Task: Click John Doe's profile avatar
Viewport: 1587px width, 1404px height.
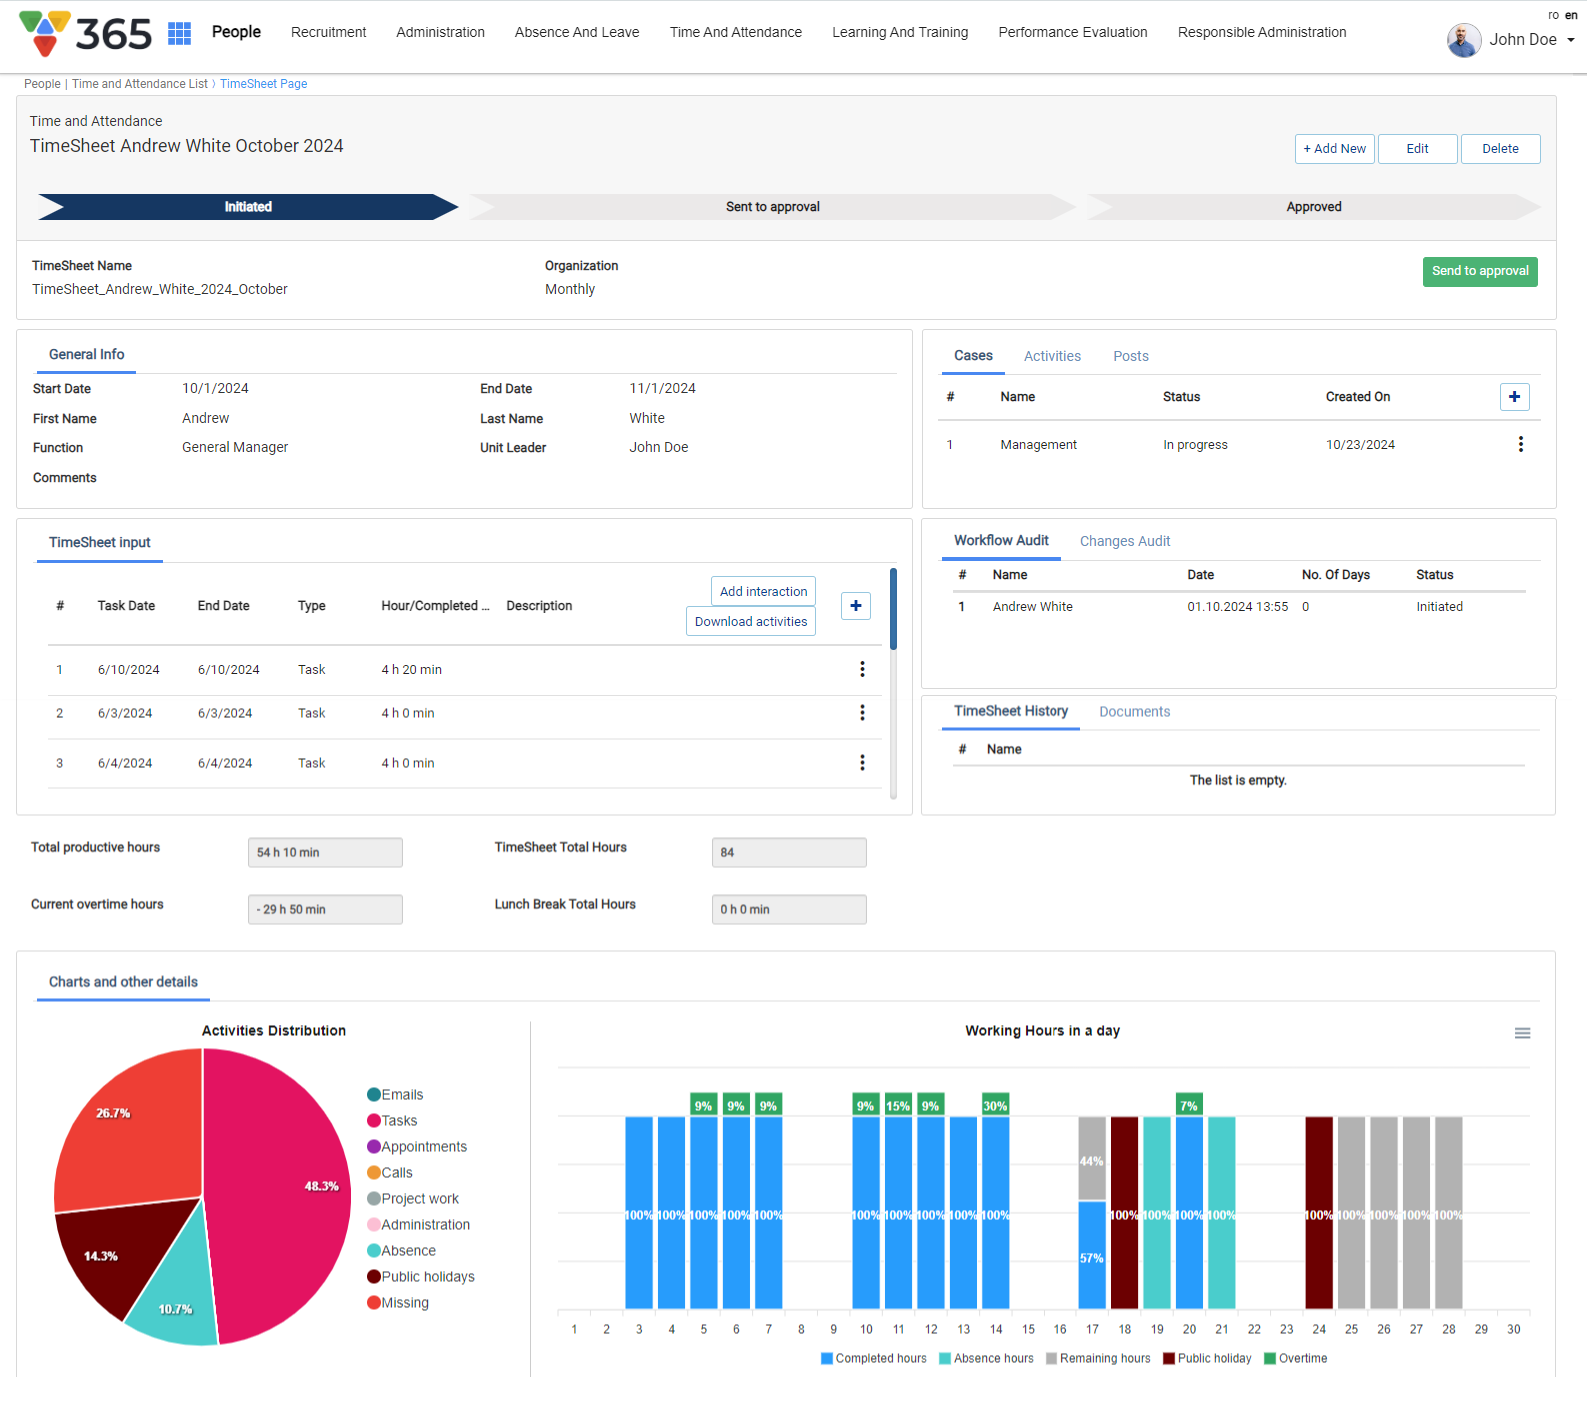Action: tap(1464, 40)
